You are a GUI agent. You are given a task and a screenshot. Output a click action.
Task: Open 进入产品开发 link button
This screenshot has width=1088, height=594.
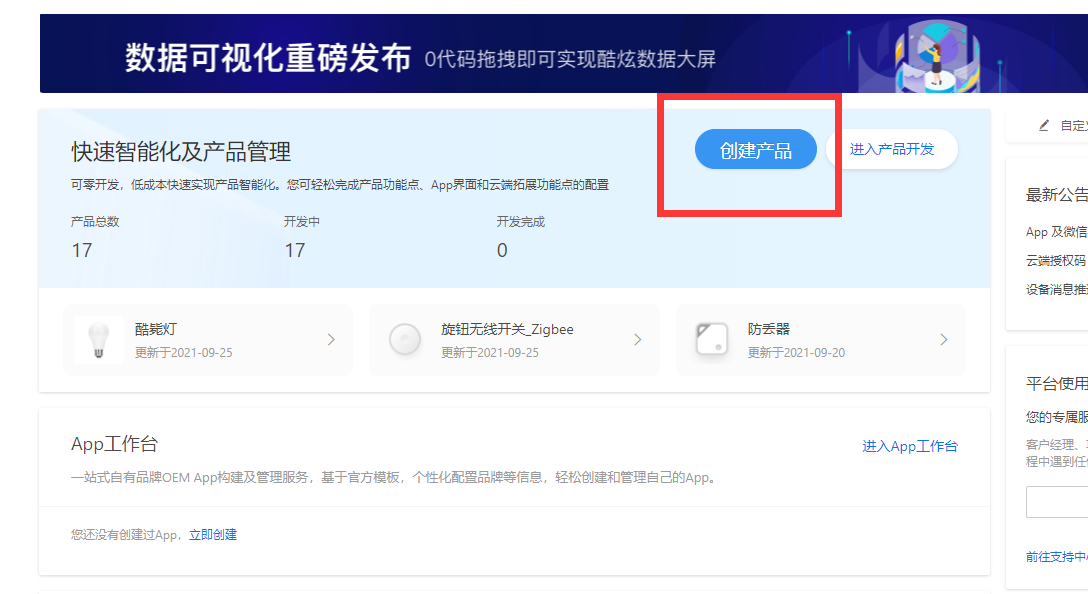pyautogui.click(x=892, y=149)
